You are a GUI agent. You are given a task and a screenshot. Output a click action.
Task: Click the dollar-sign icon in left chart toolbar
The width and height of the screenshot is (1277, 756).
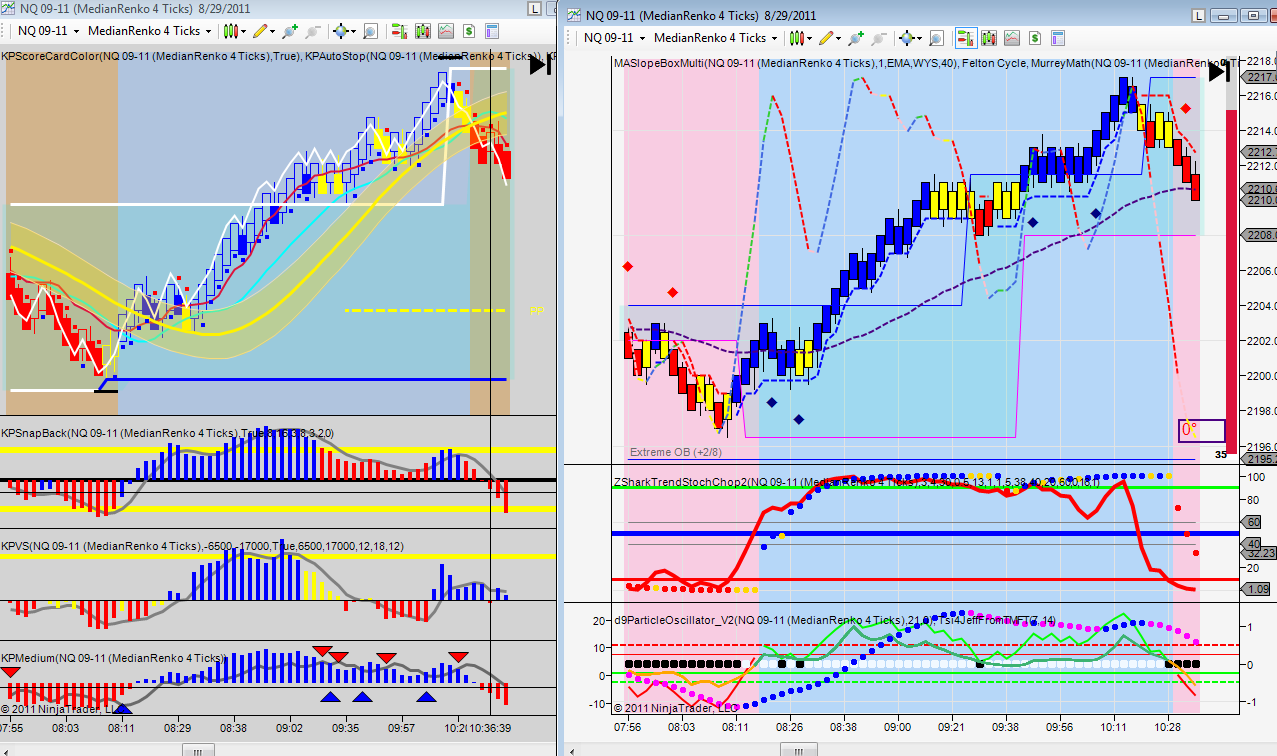click(x=468, y=31)
